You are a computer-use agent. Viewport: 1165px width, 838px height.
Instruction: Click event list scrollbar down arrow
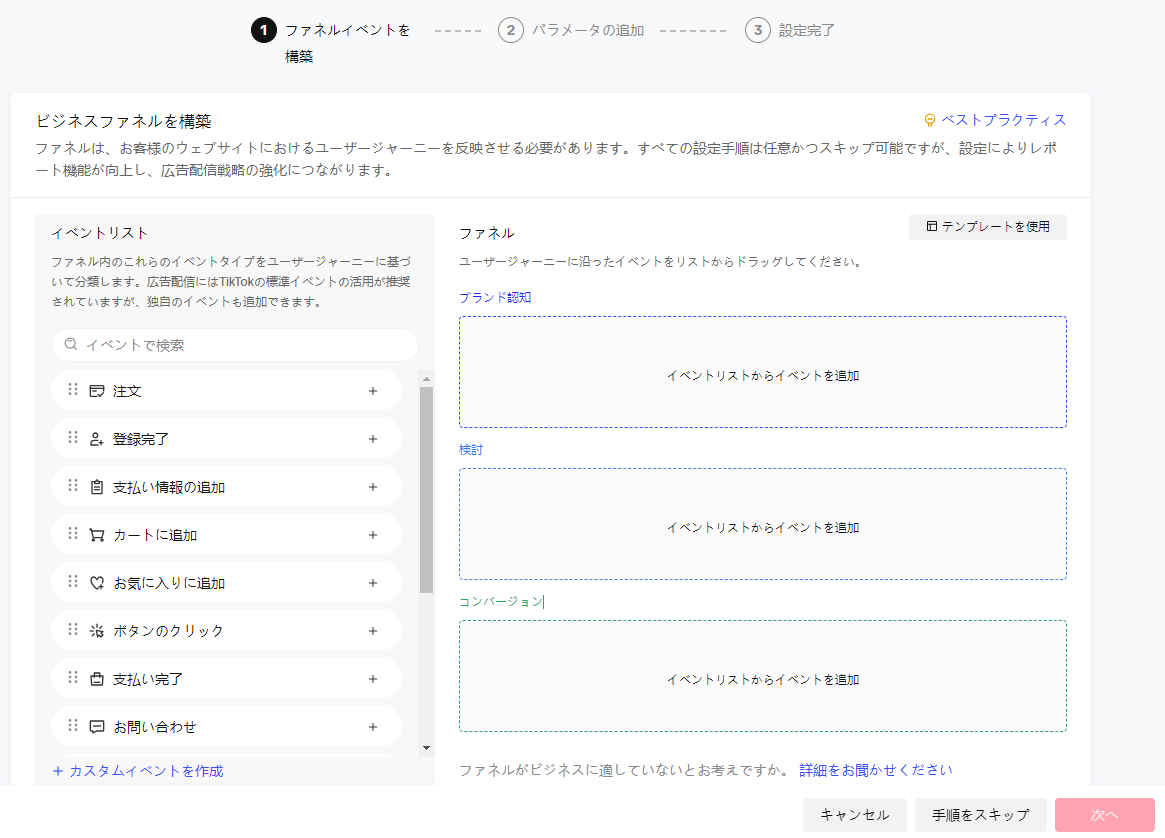pos(426,748)
